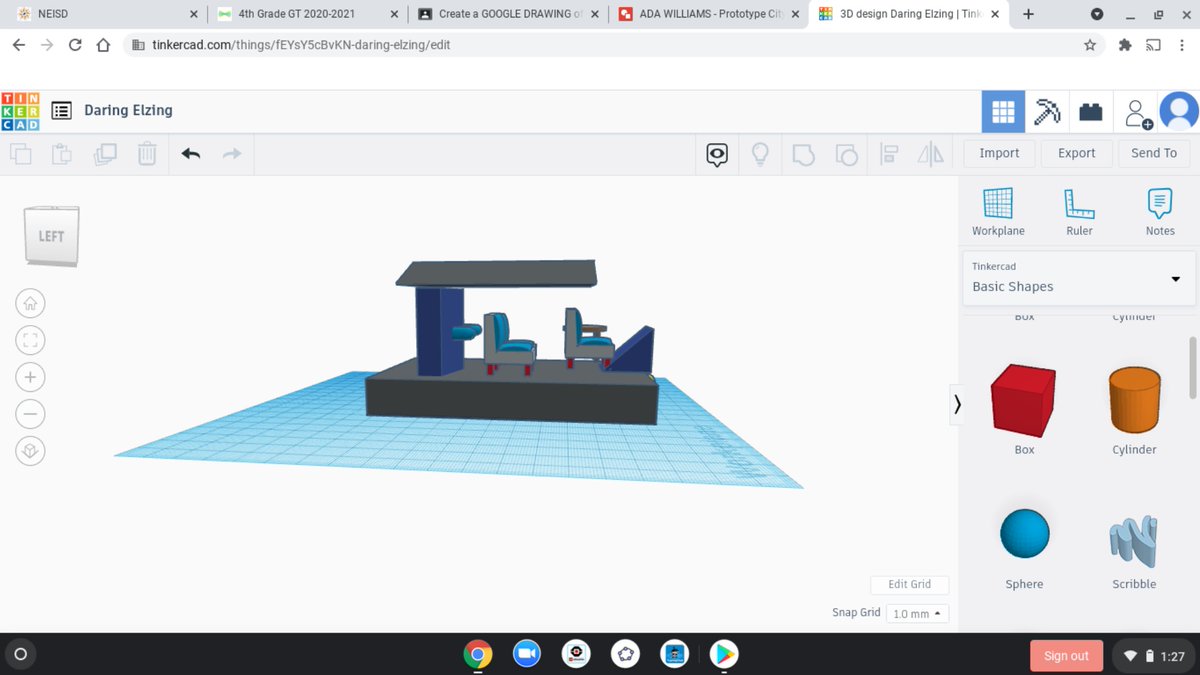The image size is (1200, 675).
Task: Switch to the ADA WILLIAMS Prototype tab
Action: [x=710, y=14]
